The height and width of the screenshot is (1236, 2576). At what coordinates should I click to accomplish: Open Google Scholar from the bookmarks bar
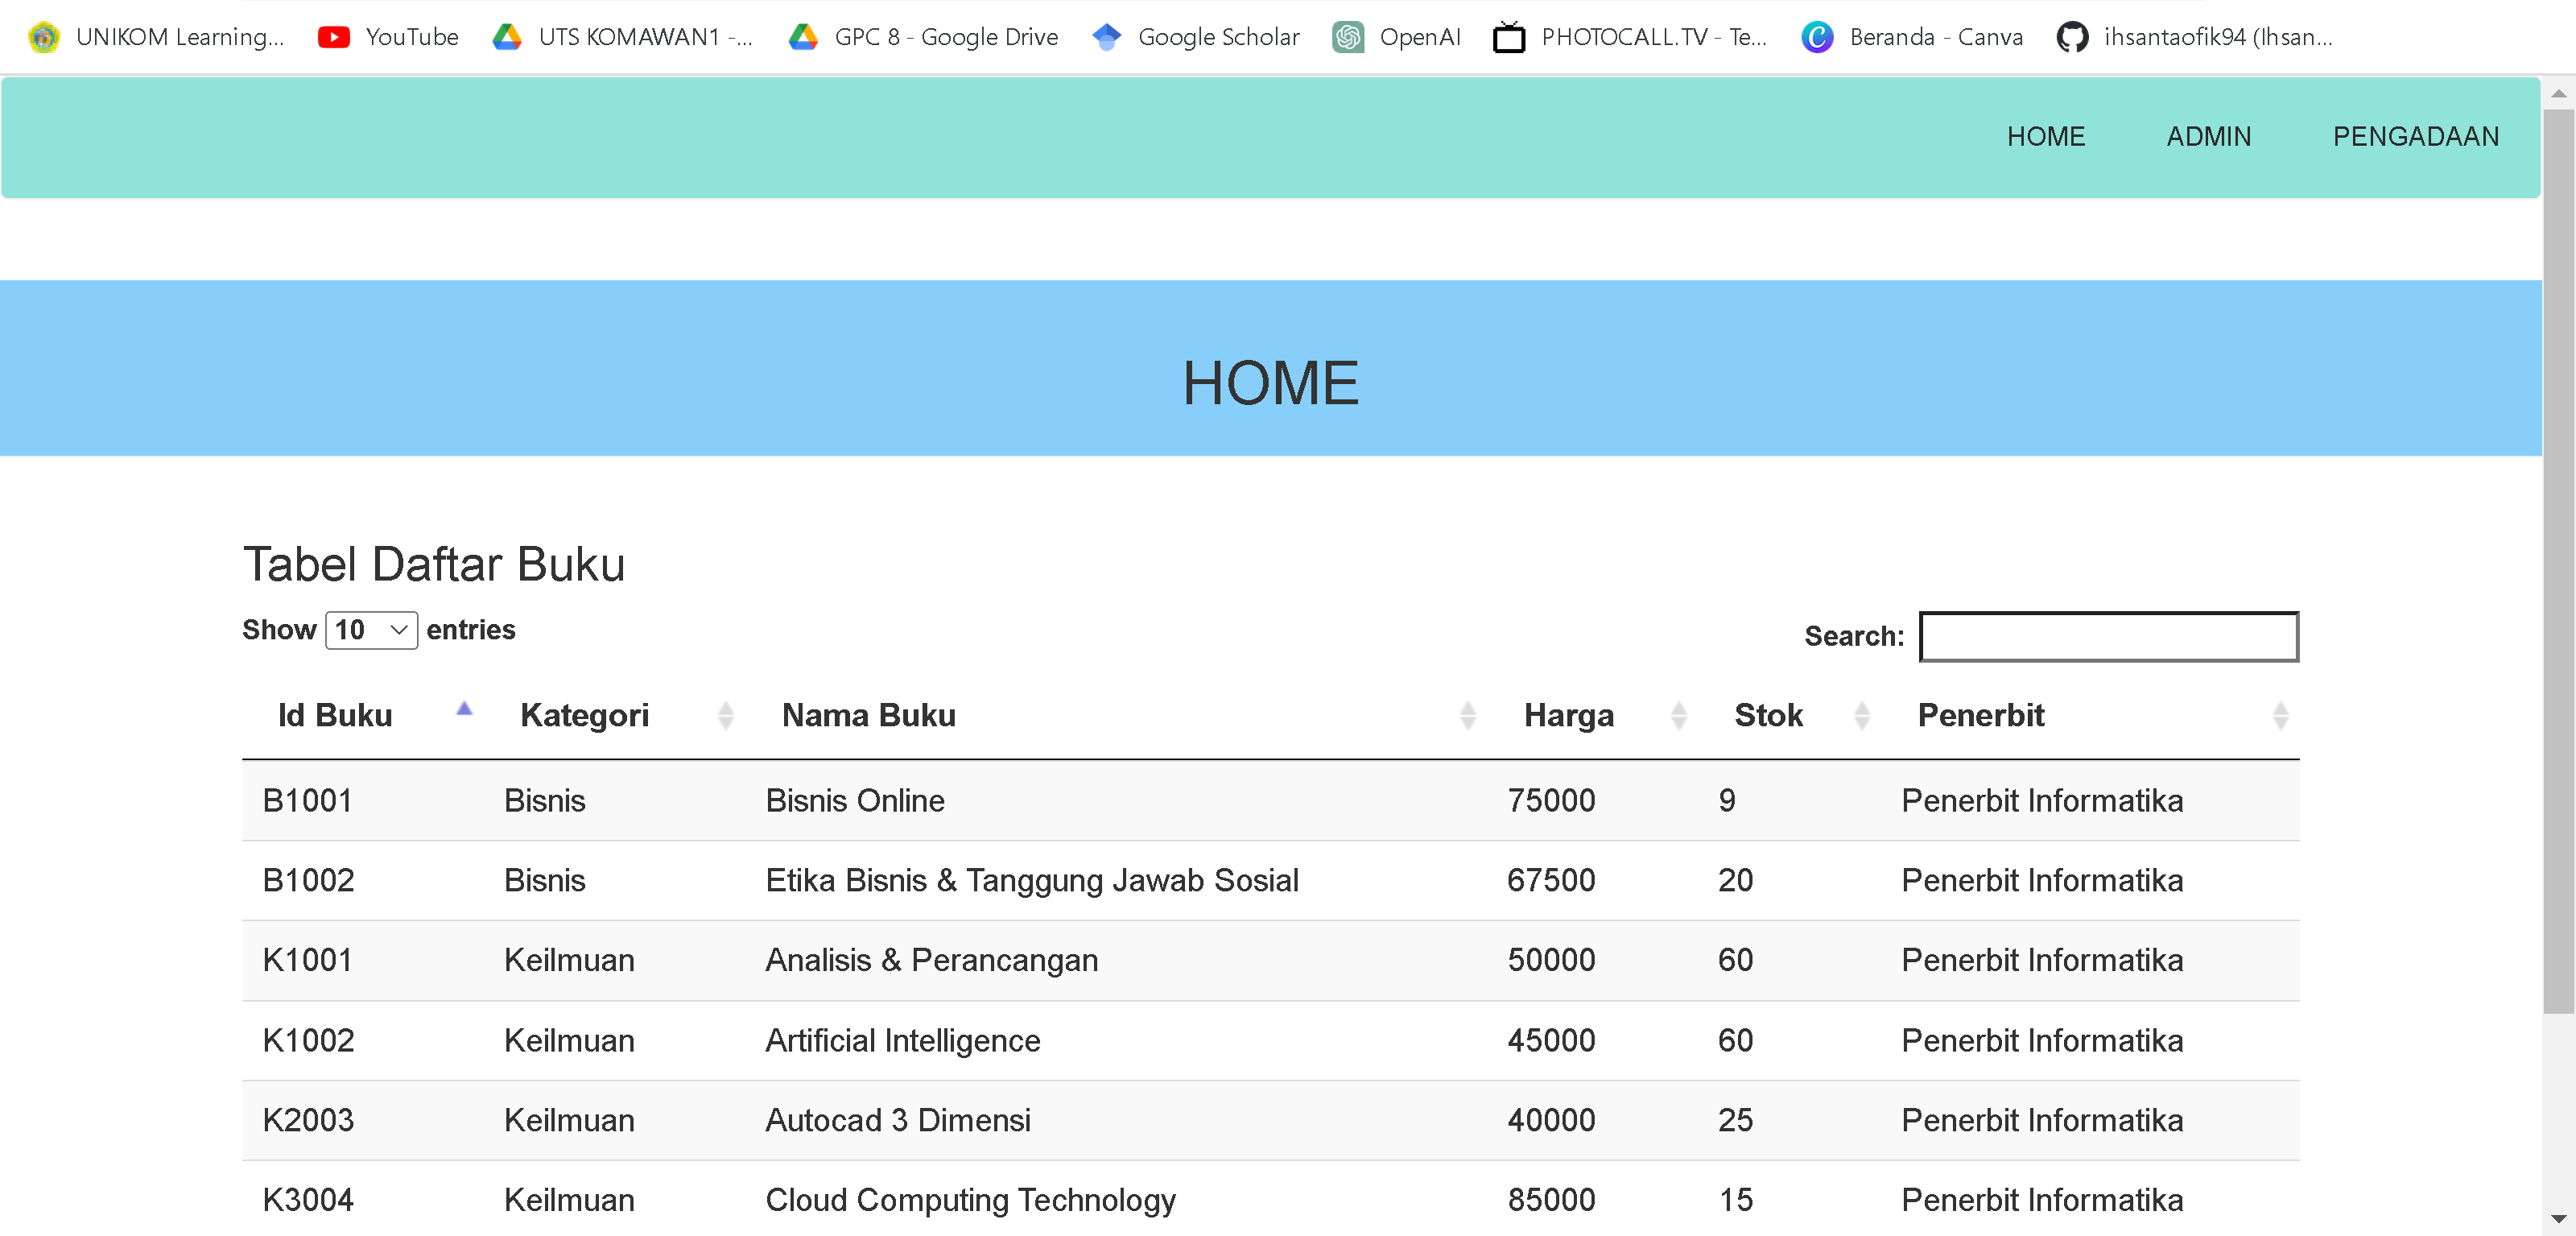coord(1195,37)
